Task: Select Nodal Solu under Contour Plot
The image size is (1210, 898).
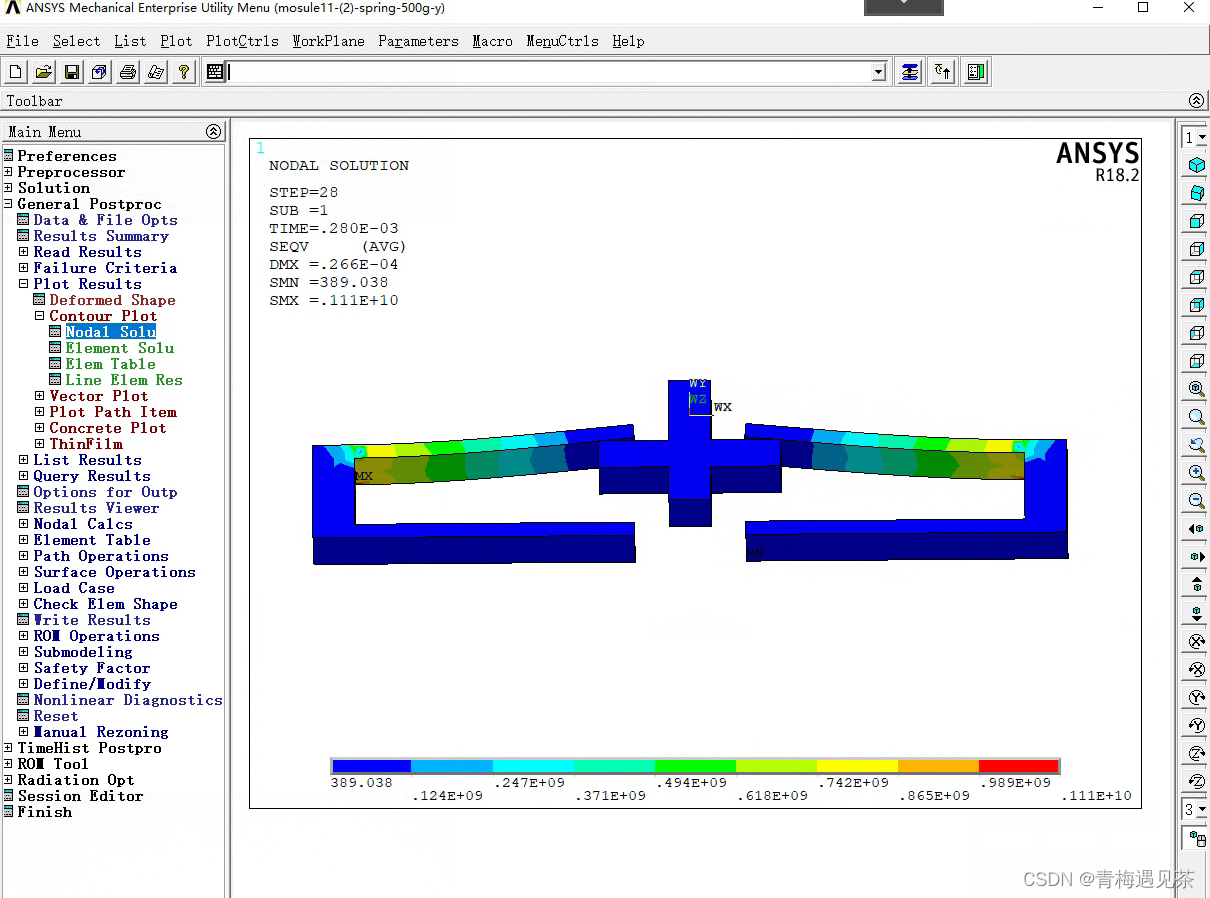Action: [x=110, y=331]
